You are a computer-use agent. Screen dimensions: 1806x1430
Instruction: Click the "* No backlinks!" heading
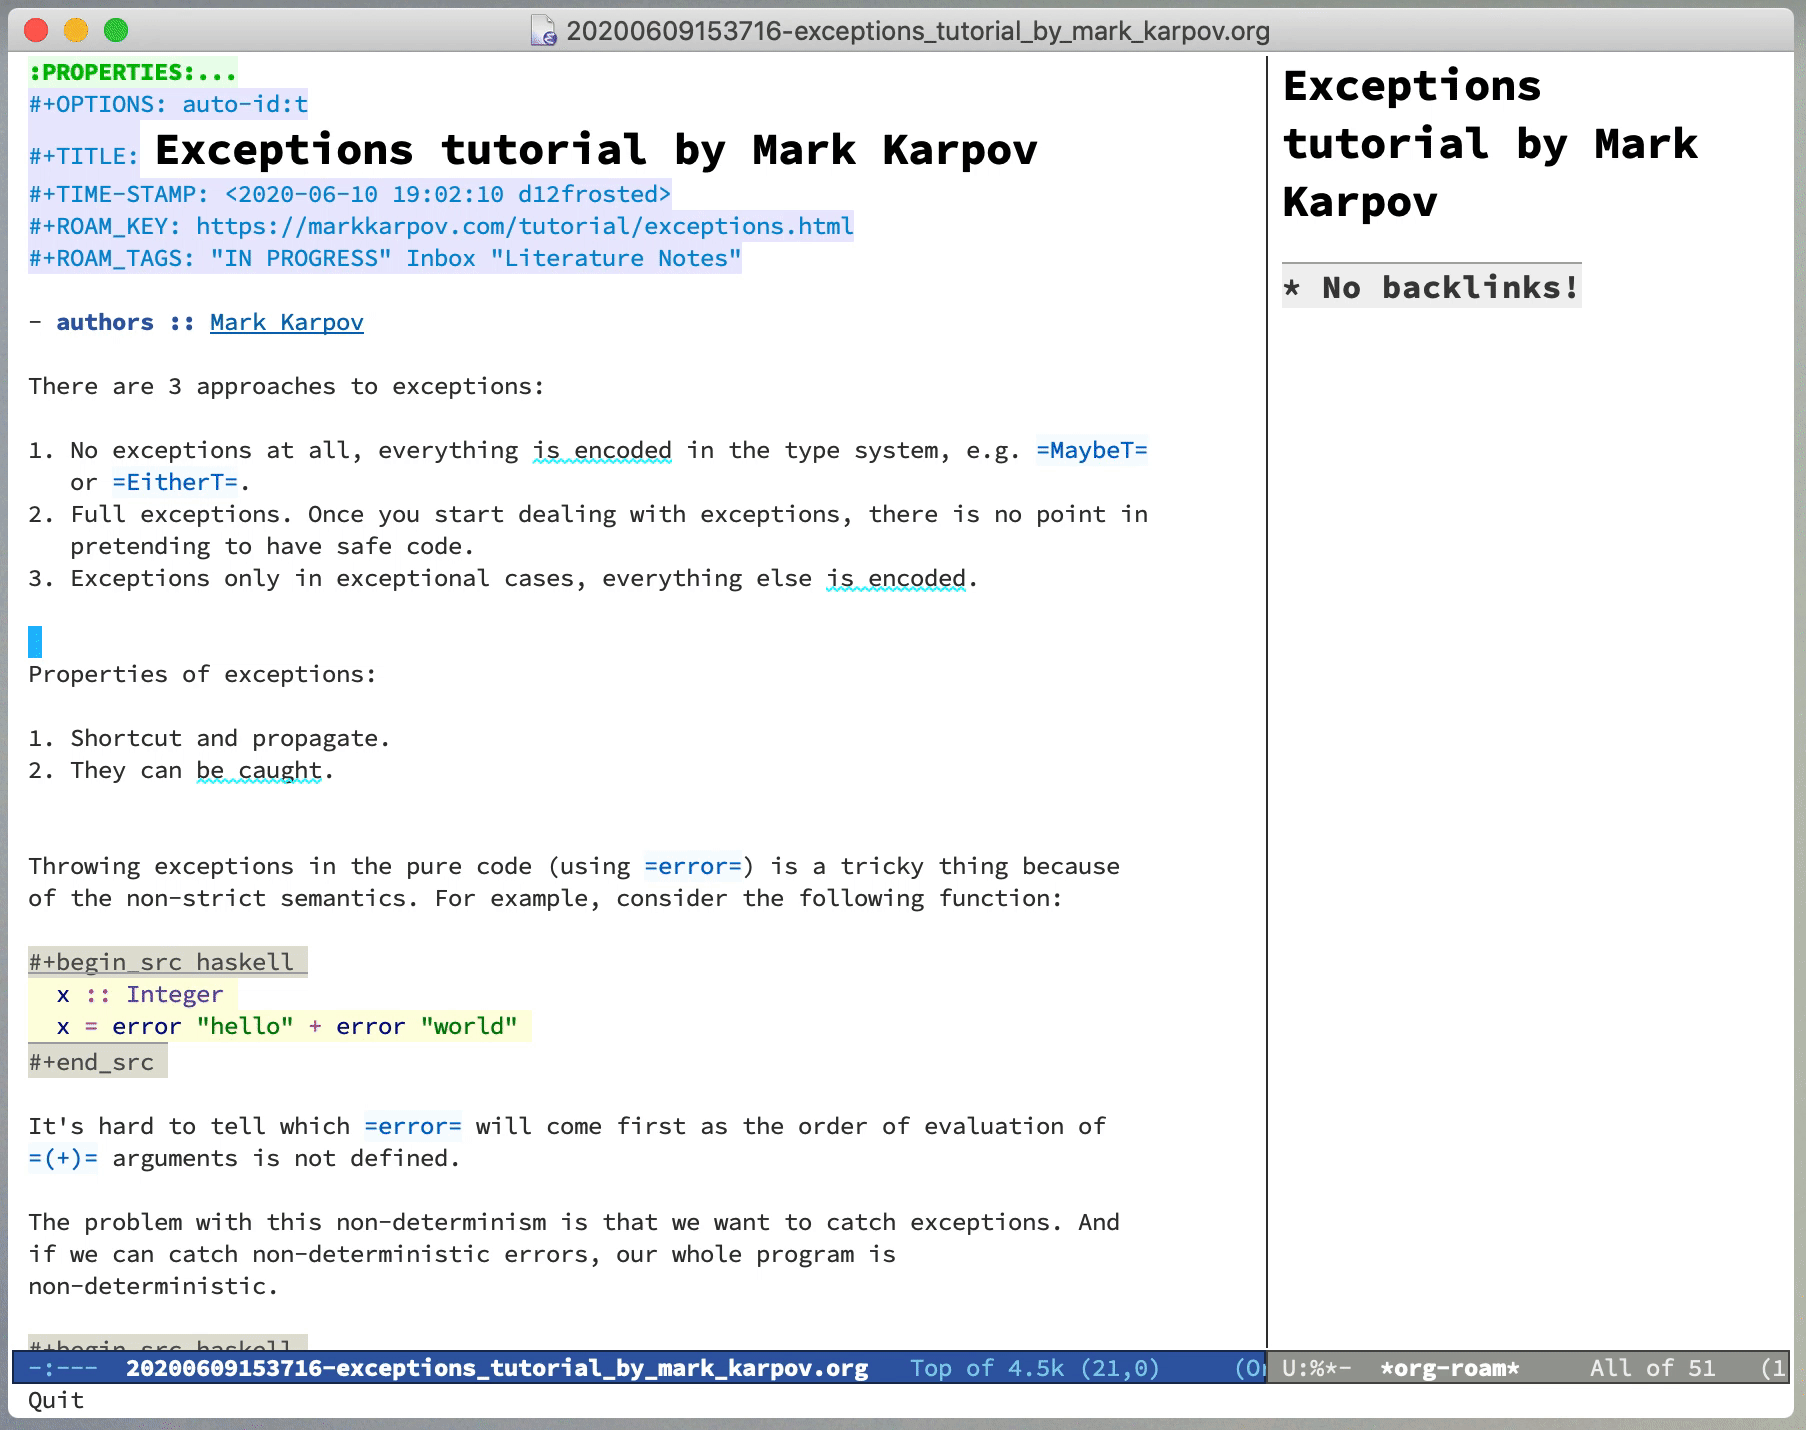click(x=1431, y=288)
